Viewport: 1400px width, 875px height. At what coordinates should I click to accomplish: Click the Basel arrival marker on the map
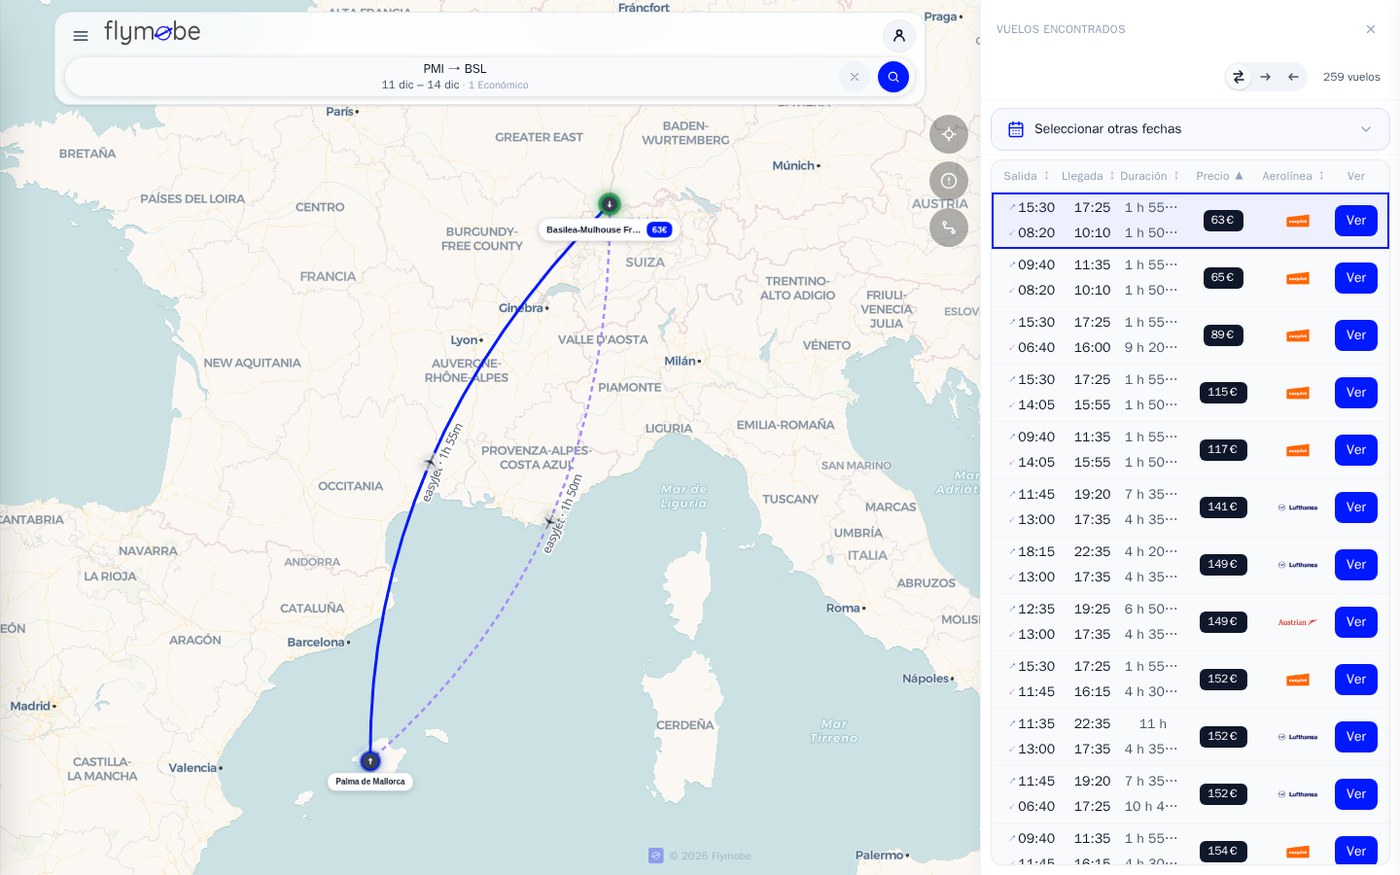tap(609, 204)
